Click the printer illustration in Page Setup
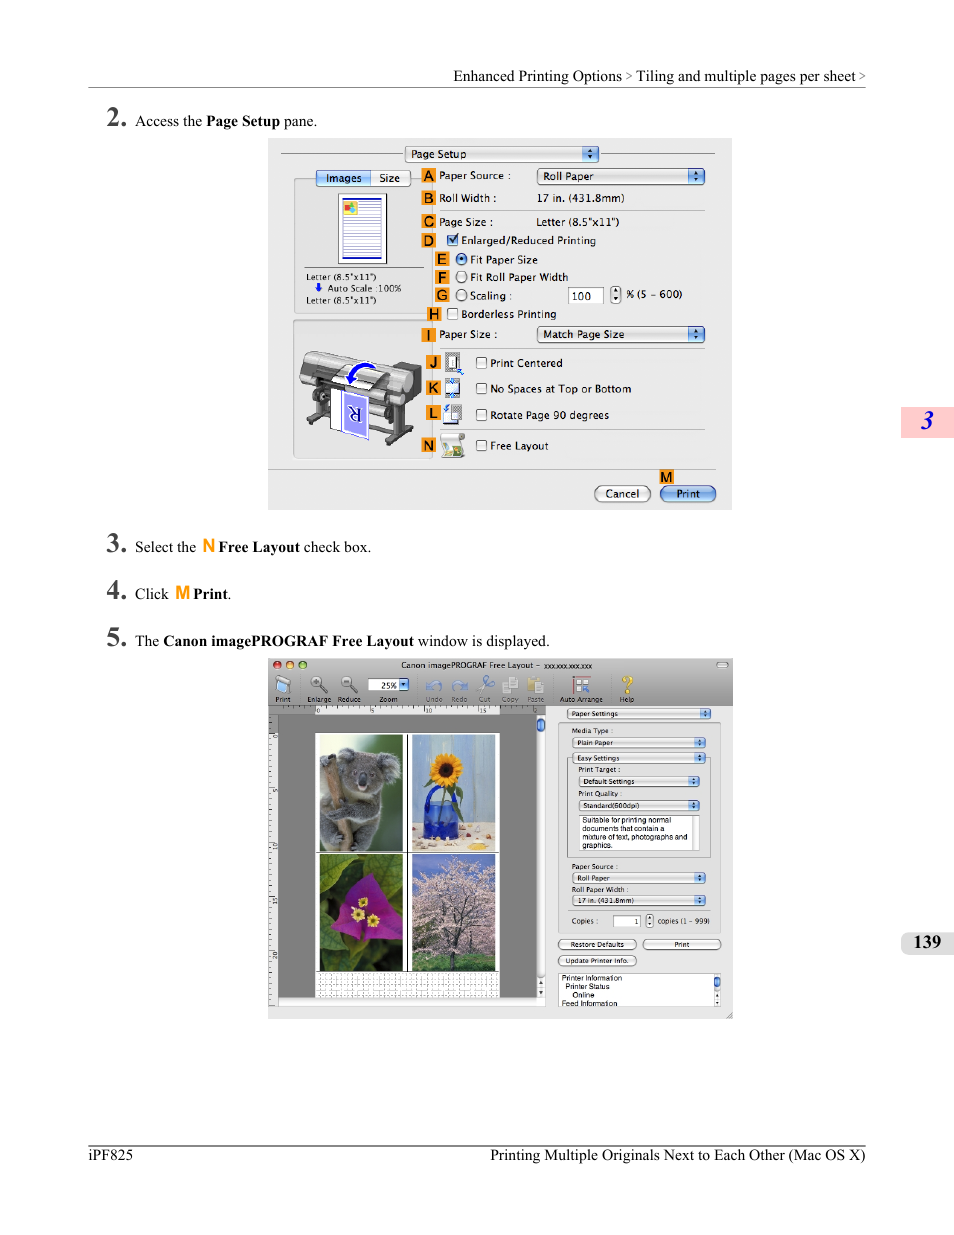This screenshot has height=1235, width=954. [x=360, y=397]
